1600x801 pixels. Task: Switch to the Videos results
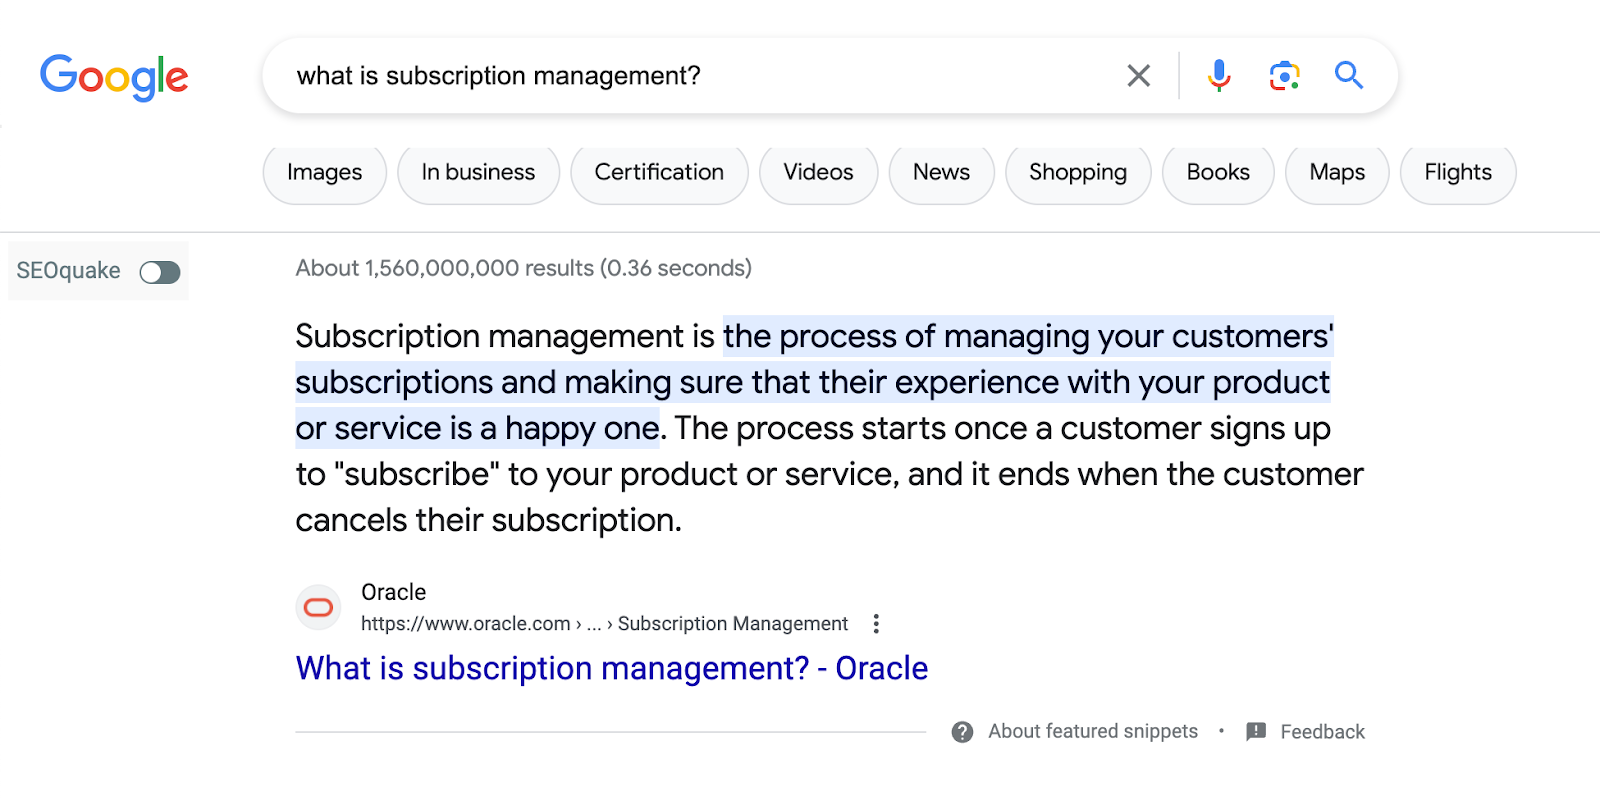click(x=818, y=173)
